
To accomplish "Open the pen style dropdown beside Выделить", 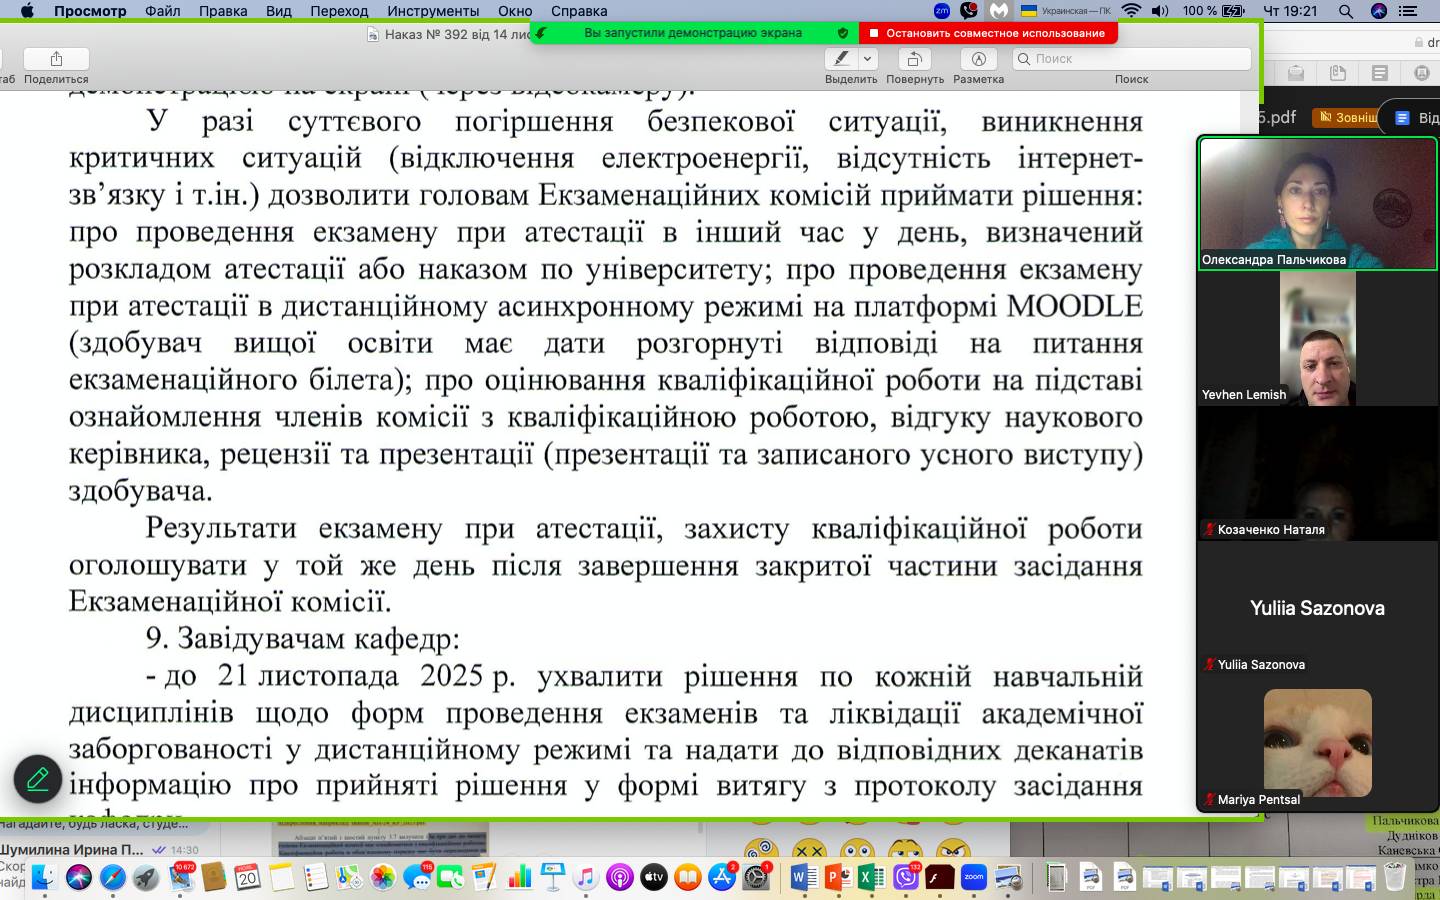I will [869, 58].
